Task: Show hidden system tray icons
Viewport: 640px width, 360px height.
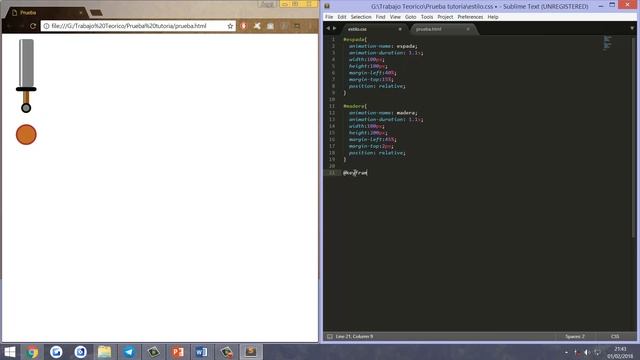Action: point(566,352)
